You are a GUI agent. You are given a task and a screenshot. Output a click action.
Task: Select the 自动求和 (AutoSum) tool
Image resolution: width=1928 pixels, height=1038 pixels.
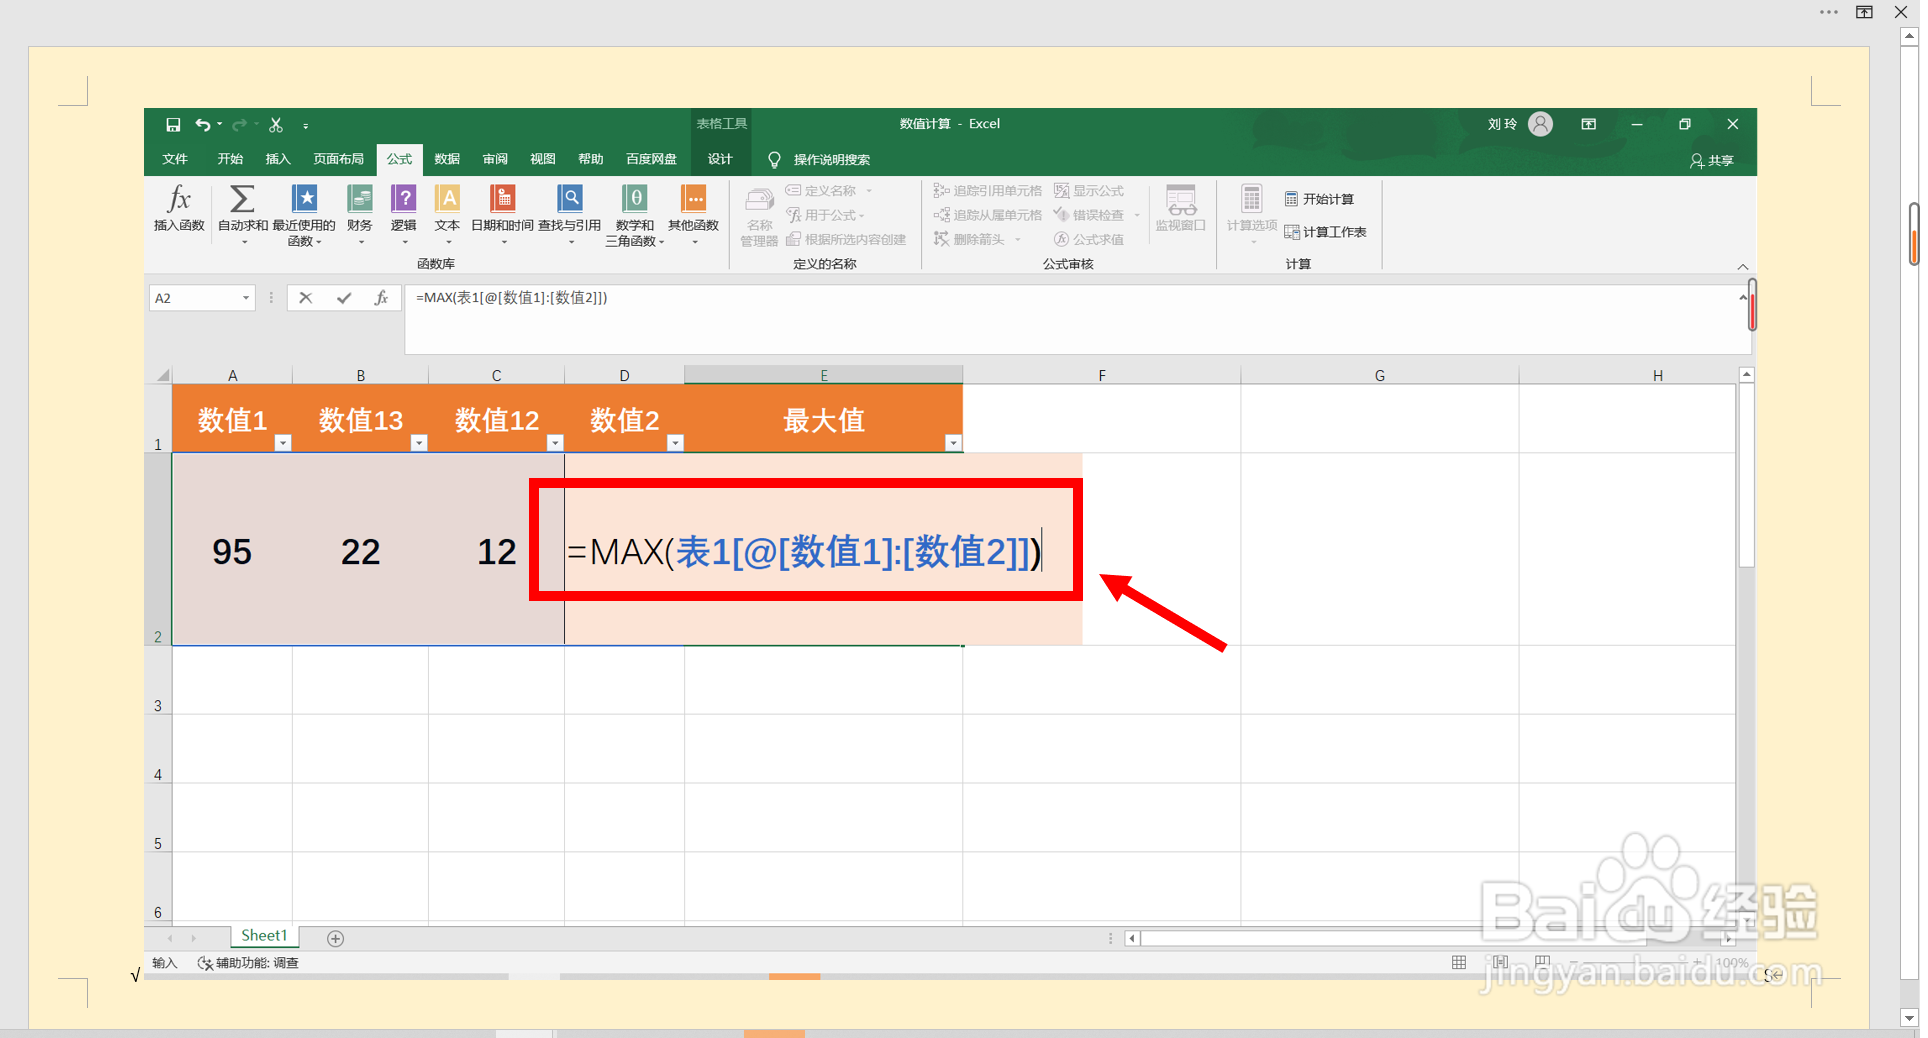(241, 212)
